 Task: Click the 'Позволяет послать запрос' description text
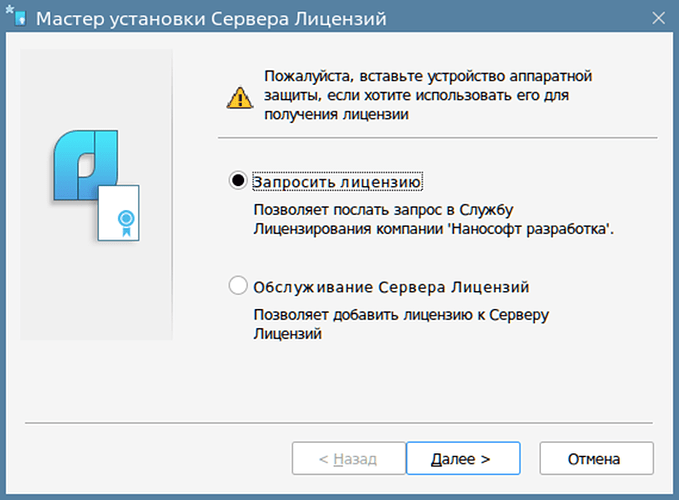(x=433, y=219)
